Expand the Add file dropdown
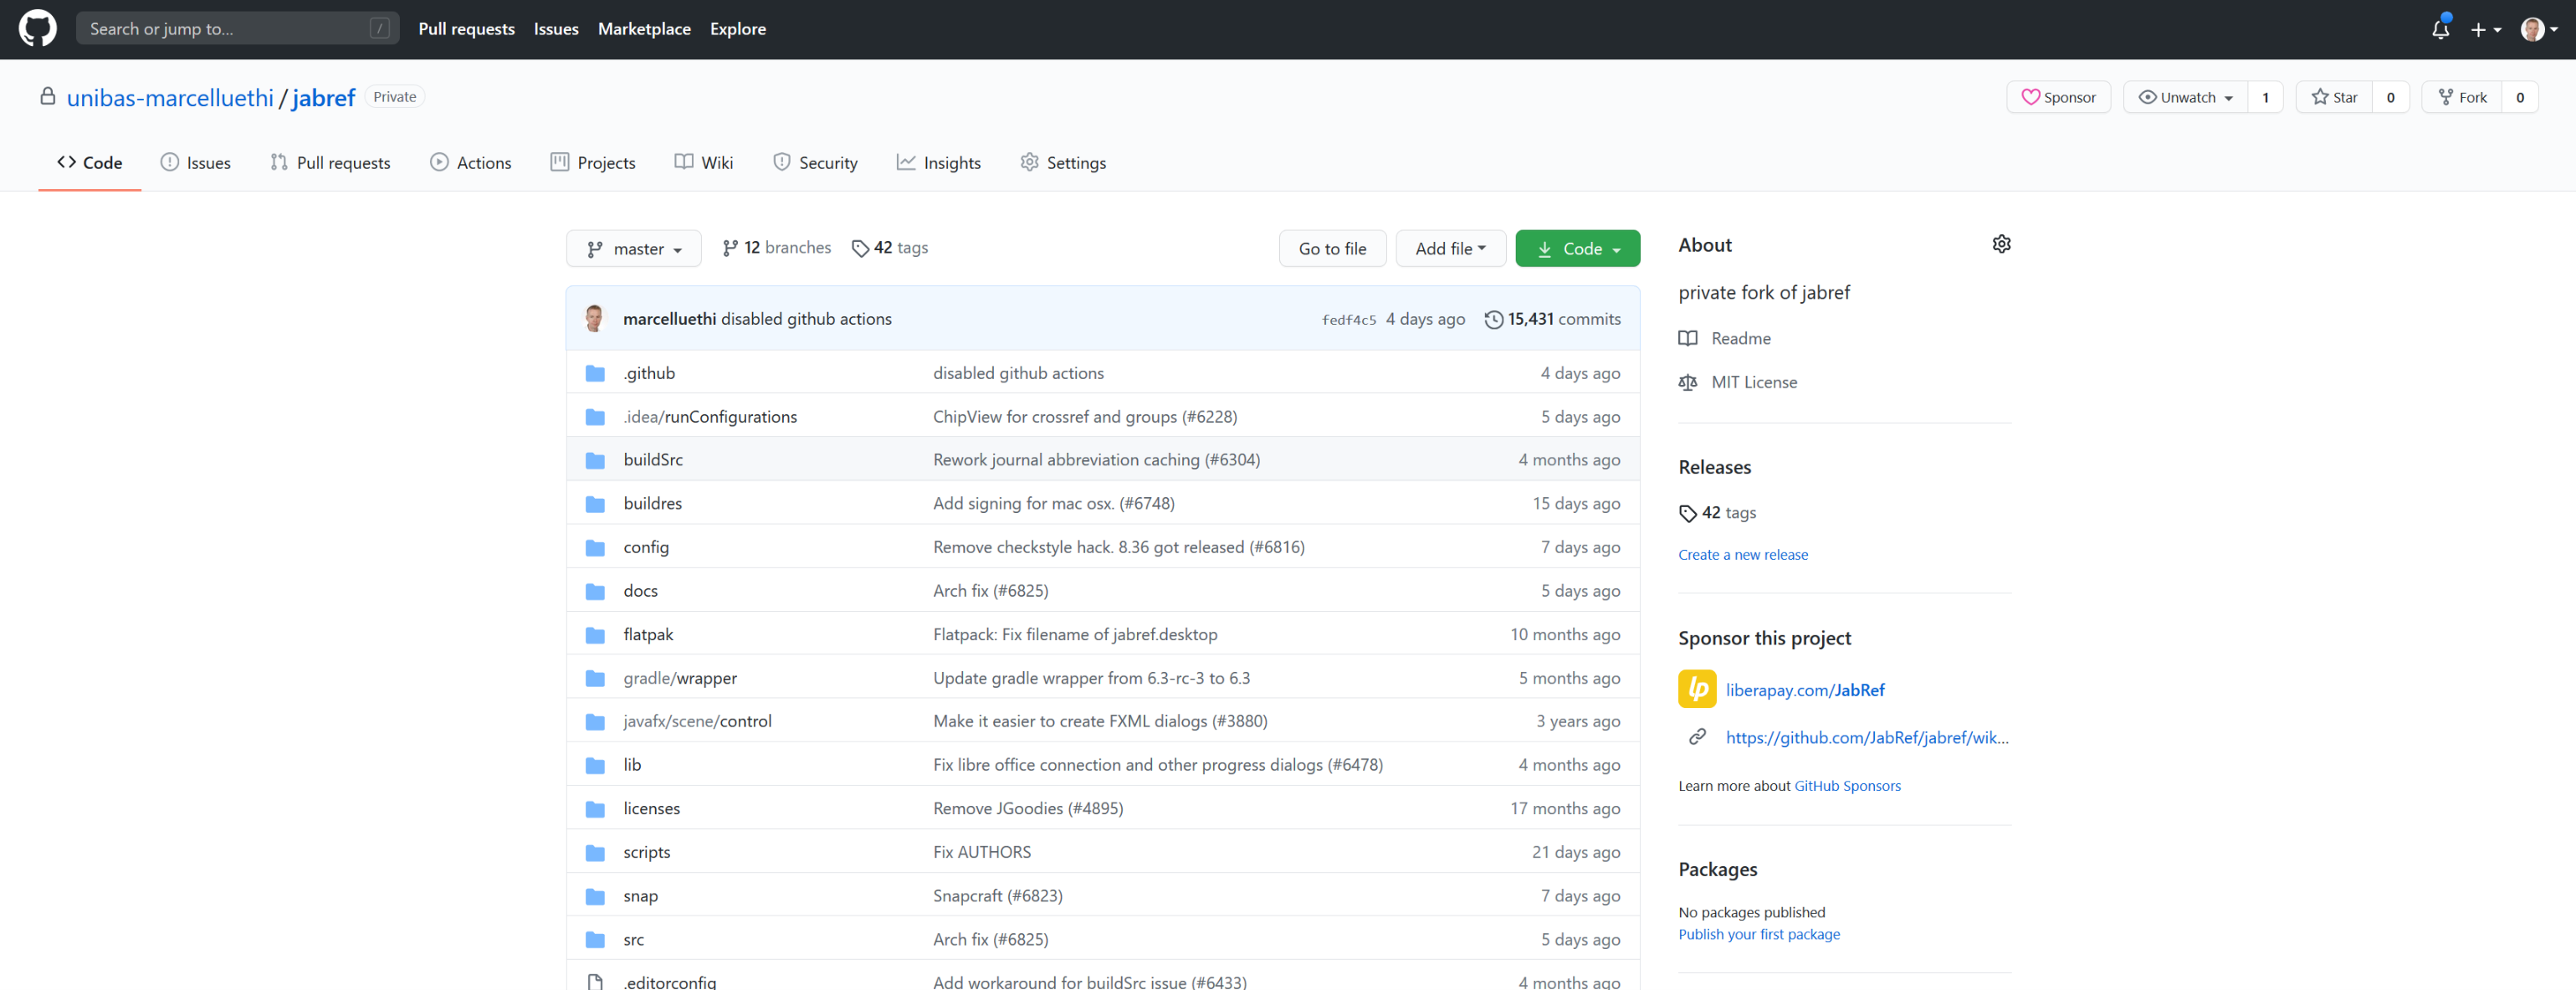 point(1450,249)
